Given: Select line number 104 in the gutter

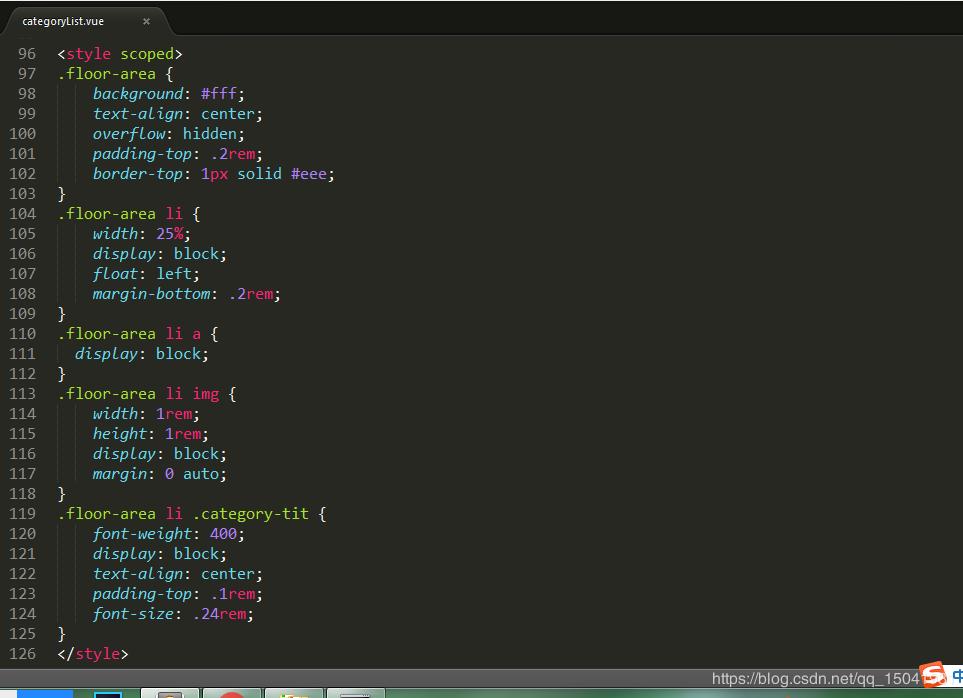Looking at the screenshot, I should click(x=22, y=214).
